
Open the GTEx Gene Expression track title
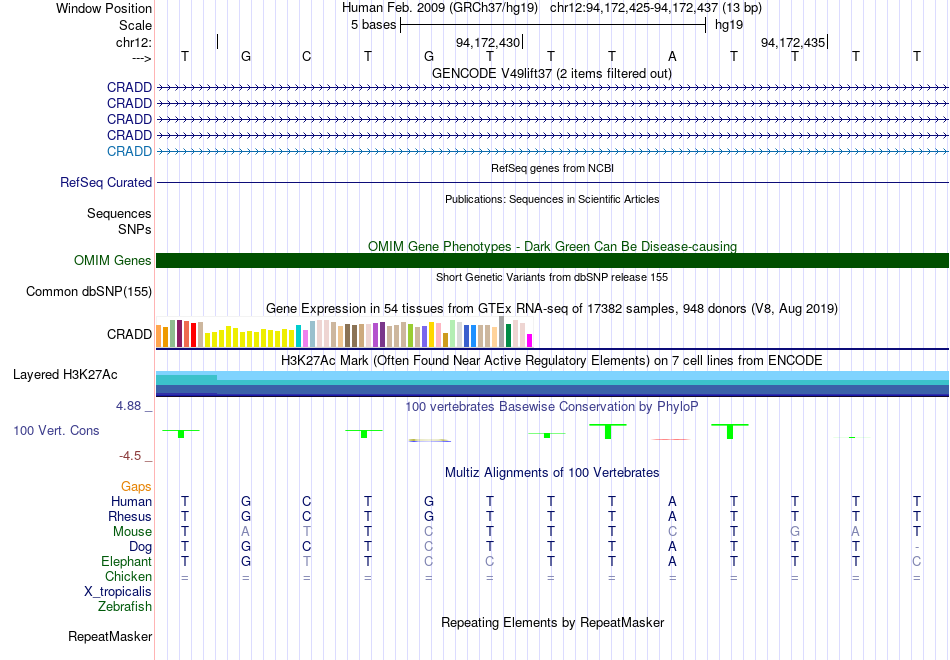[552, 308]
